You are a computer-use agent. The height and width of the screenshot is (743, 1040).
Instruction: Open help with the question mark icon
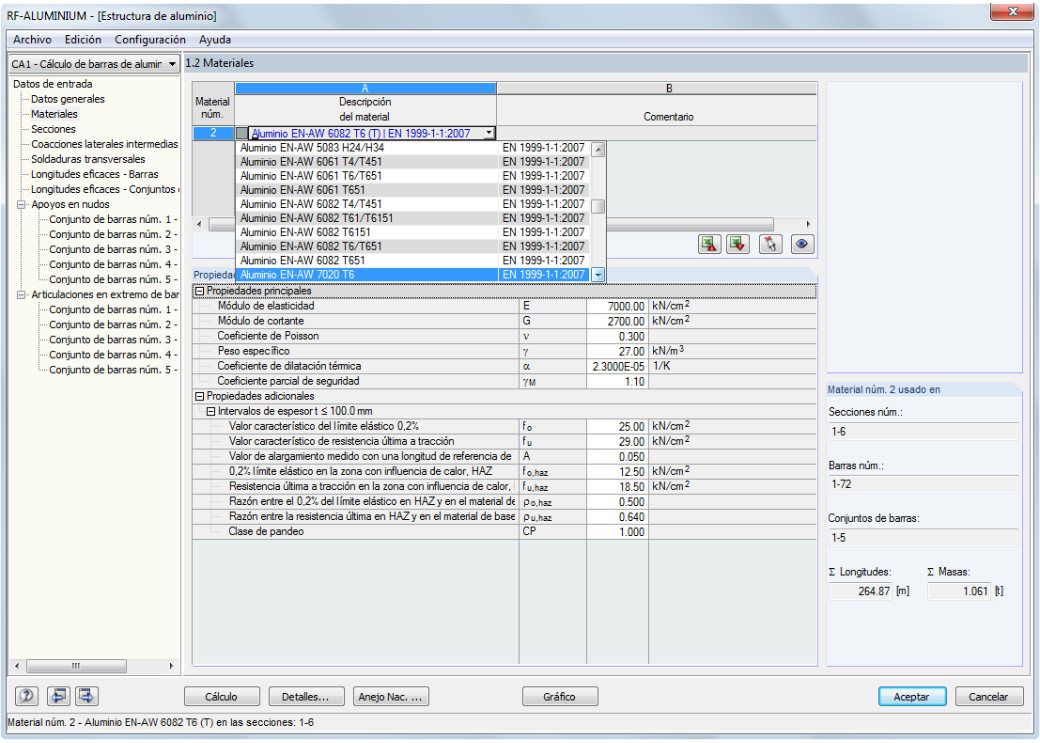coord(27,696)
